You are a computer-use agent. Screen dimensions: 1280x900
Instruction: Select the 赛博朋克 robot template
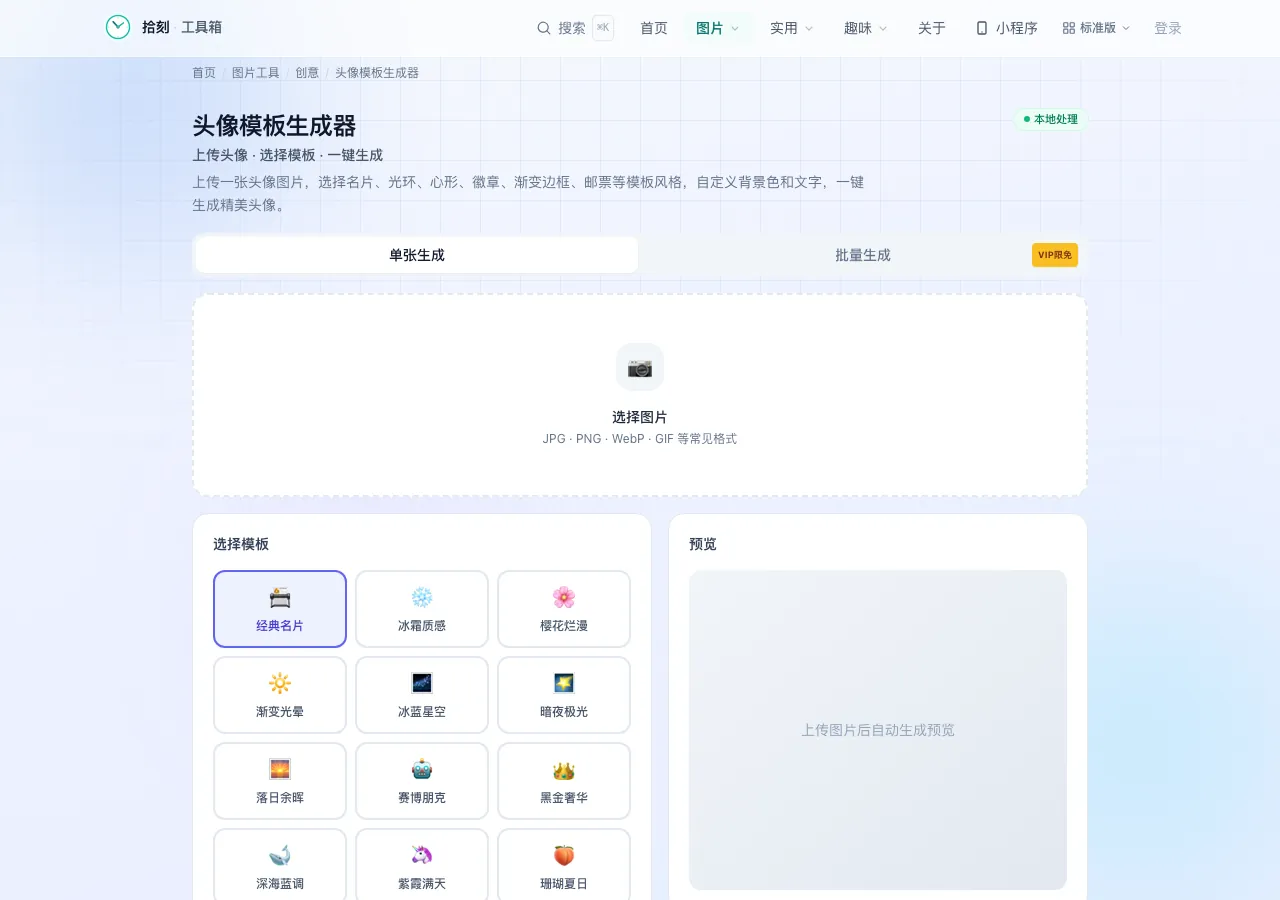[x=422, y=781]
